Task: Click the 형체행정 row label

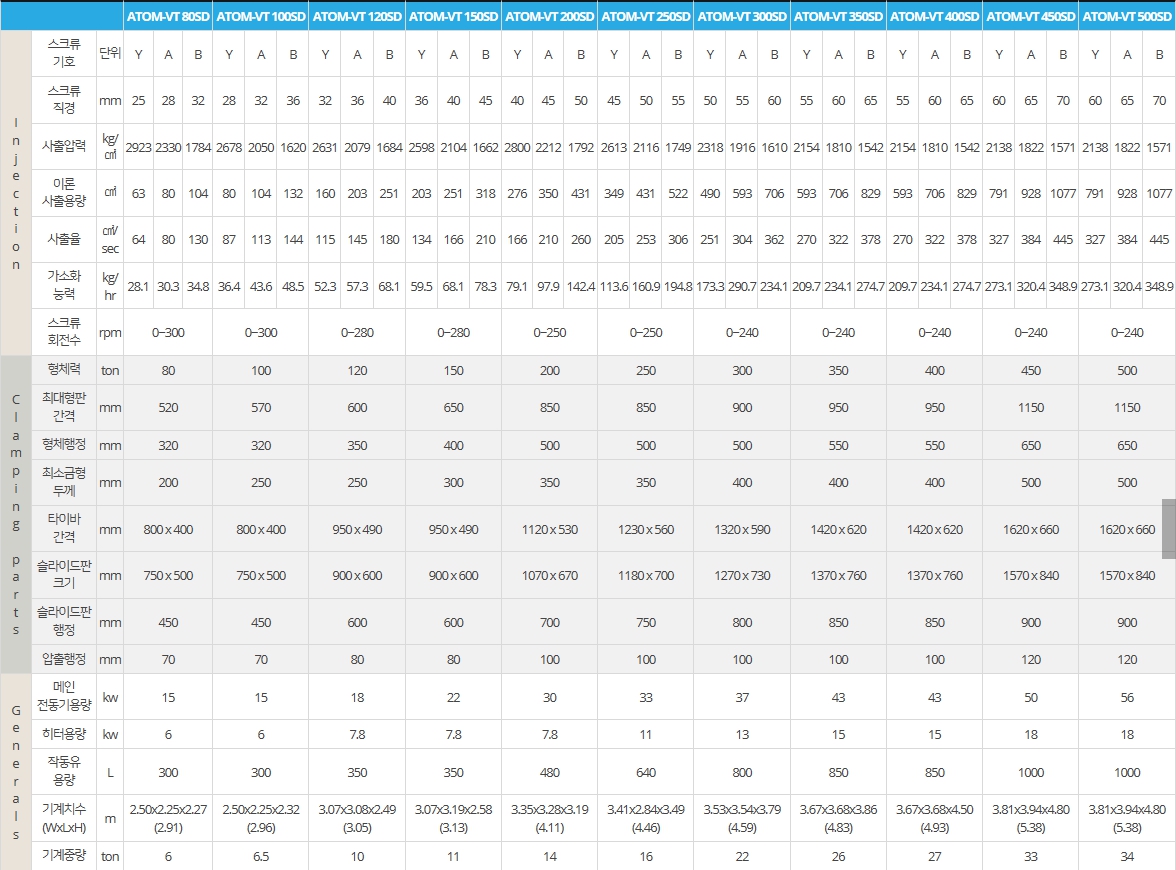Action: tap(64, 444)
